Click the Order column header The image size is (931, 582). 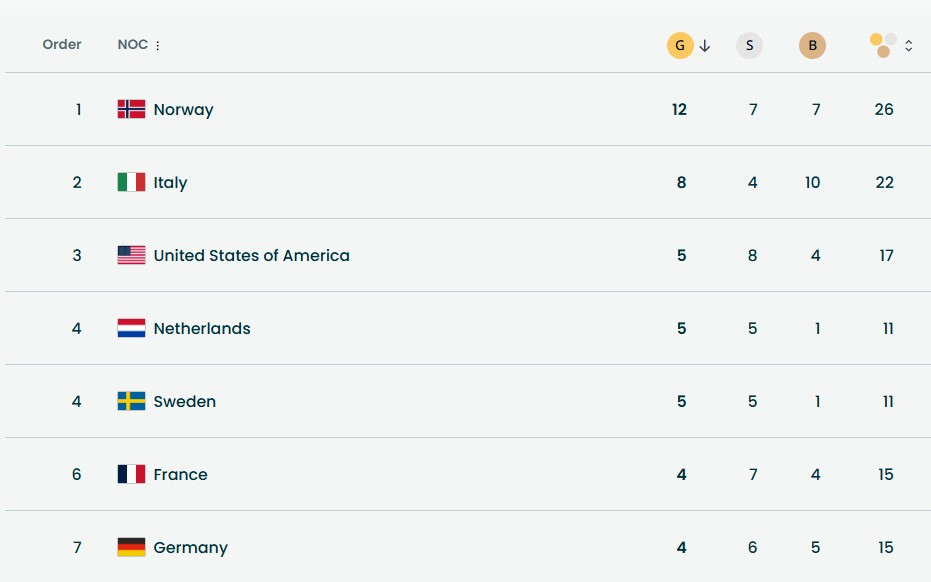pyautogui.click(x=62, y=45)
